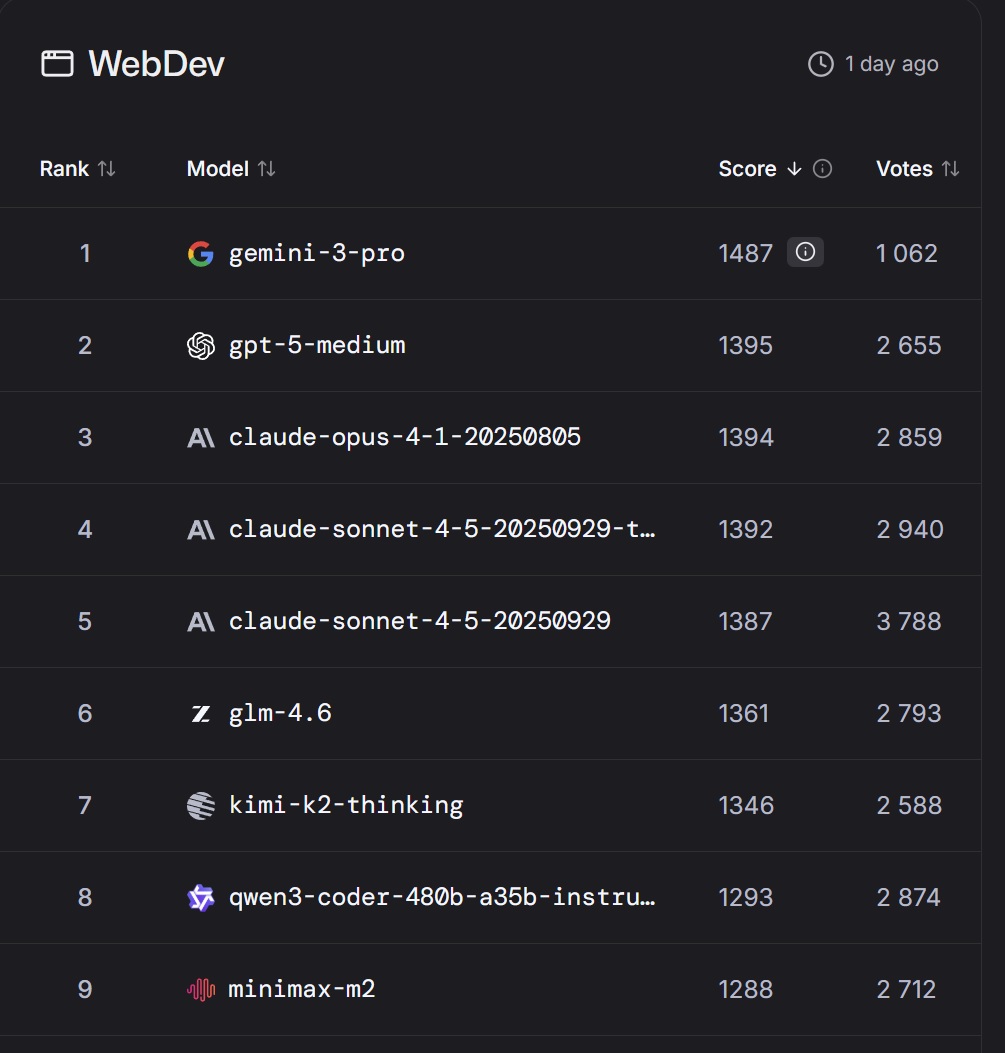Viewport: 1005px width, 1053px height.
Task: Click Anthropic logo next to claude-opus-4-1
Action: pyautogui.click(x=201, y=438)
